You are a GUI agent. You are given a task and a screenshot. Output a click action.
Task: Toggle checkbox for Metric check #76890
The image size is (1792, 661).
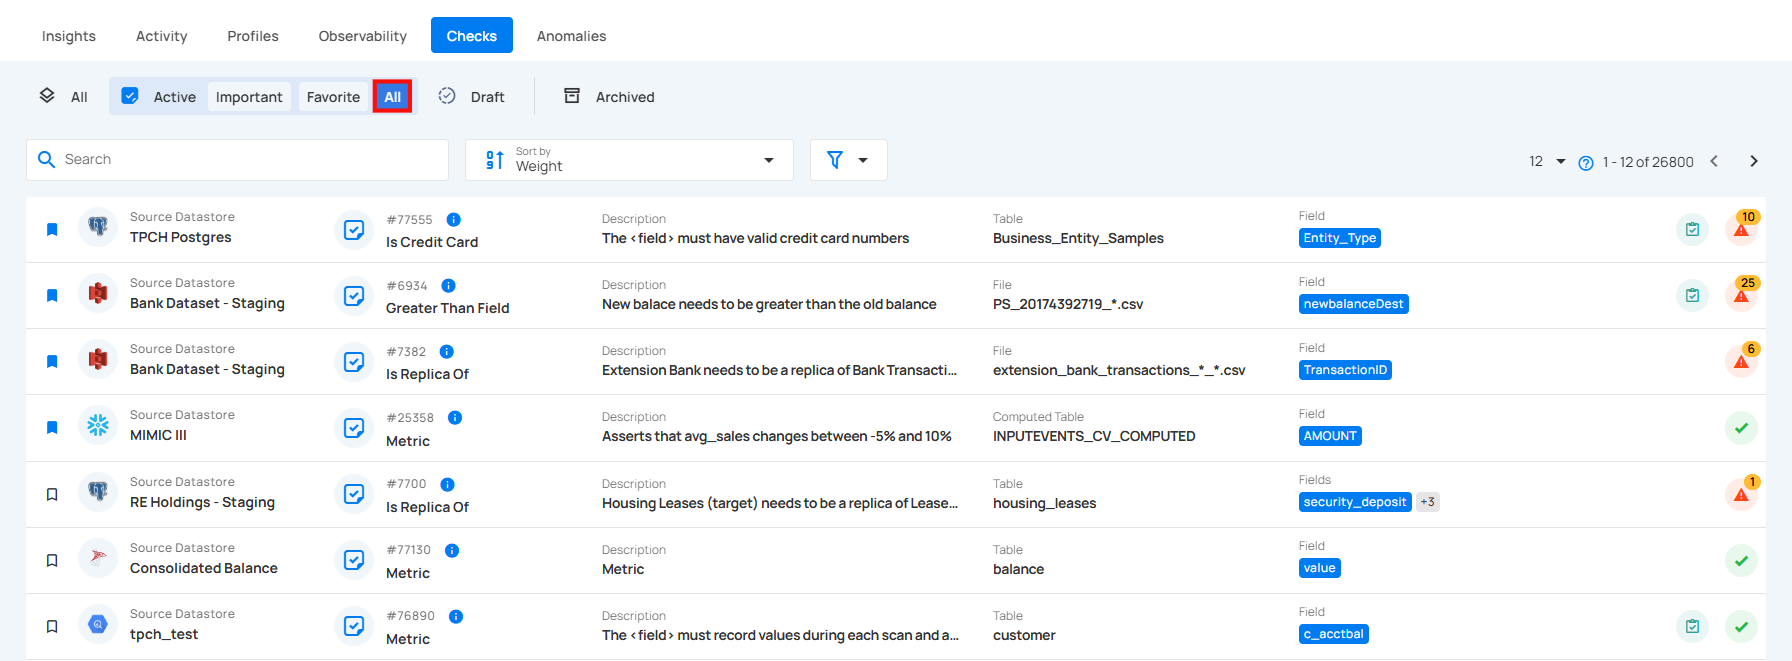click(x=354, y=626)
